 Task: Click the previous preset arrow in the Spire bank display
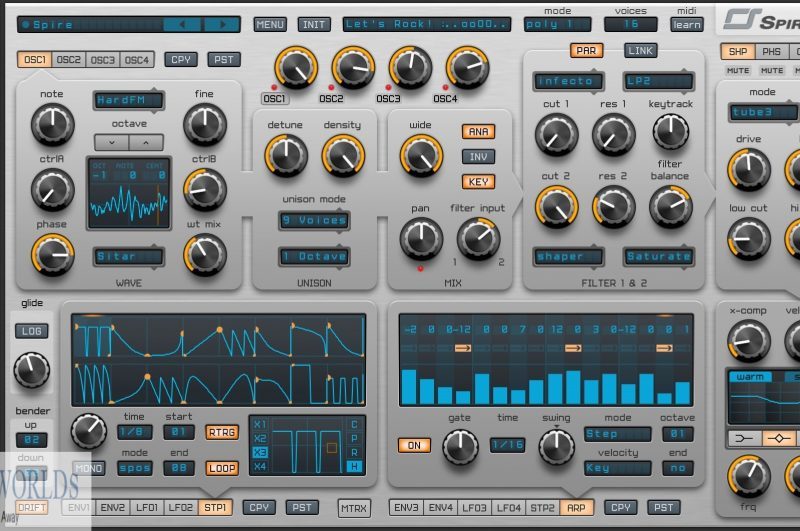pyautogui.click(x=183, y=24)
